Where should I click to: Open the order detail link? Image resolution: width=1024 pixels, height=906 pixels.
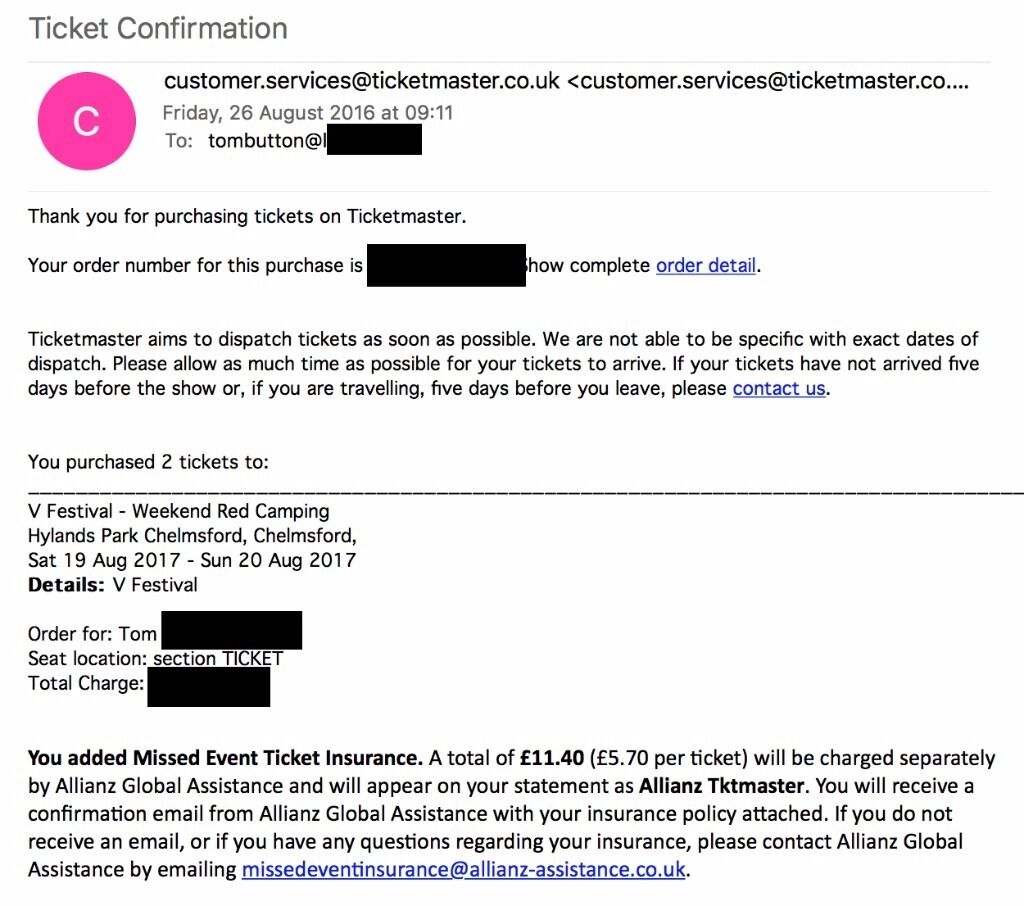point(706,265)
